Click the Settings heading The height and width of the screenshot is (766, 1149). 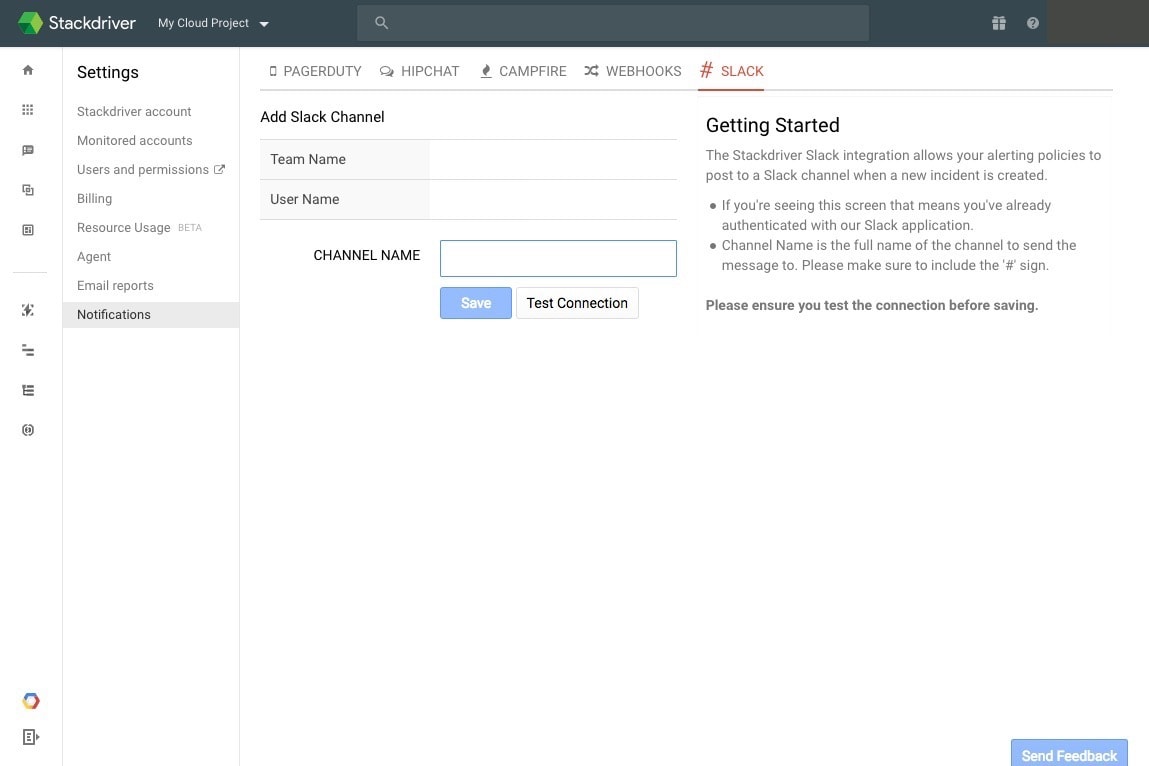click(108, 72)
